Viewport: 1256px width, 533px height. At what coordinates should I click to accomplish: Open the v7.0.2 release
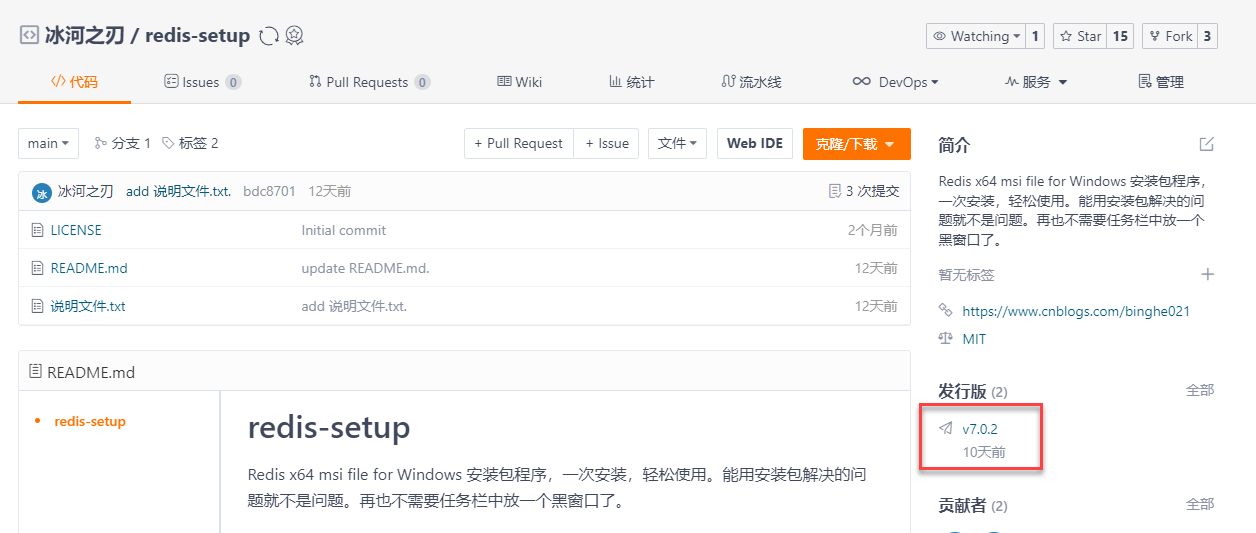click(x=980, y=429)
